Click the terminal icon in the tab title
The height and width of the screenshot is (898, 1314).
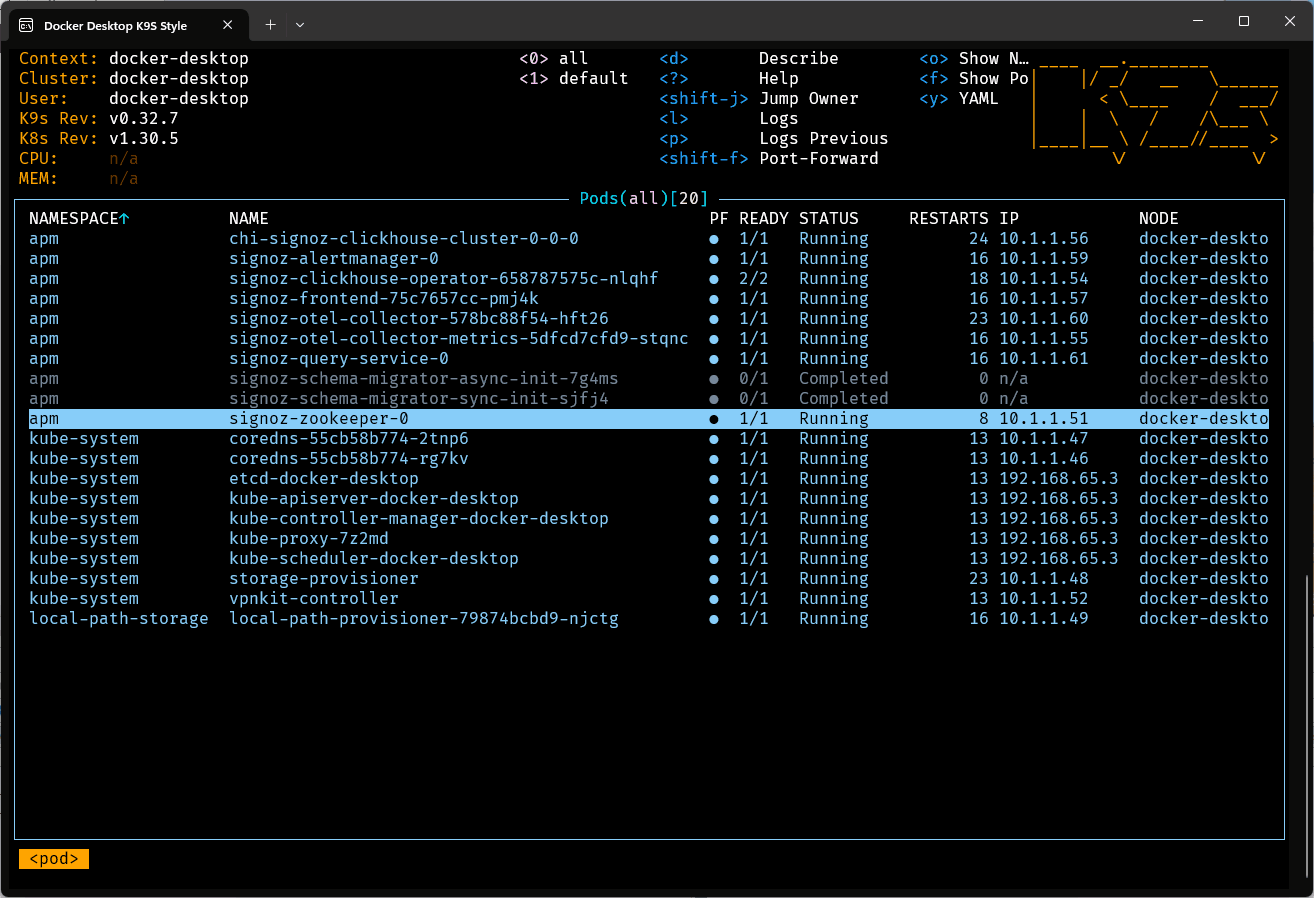(x=26, y=24)
